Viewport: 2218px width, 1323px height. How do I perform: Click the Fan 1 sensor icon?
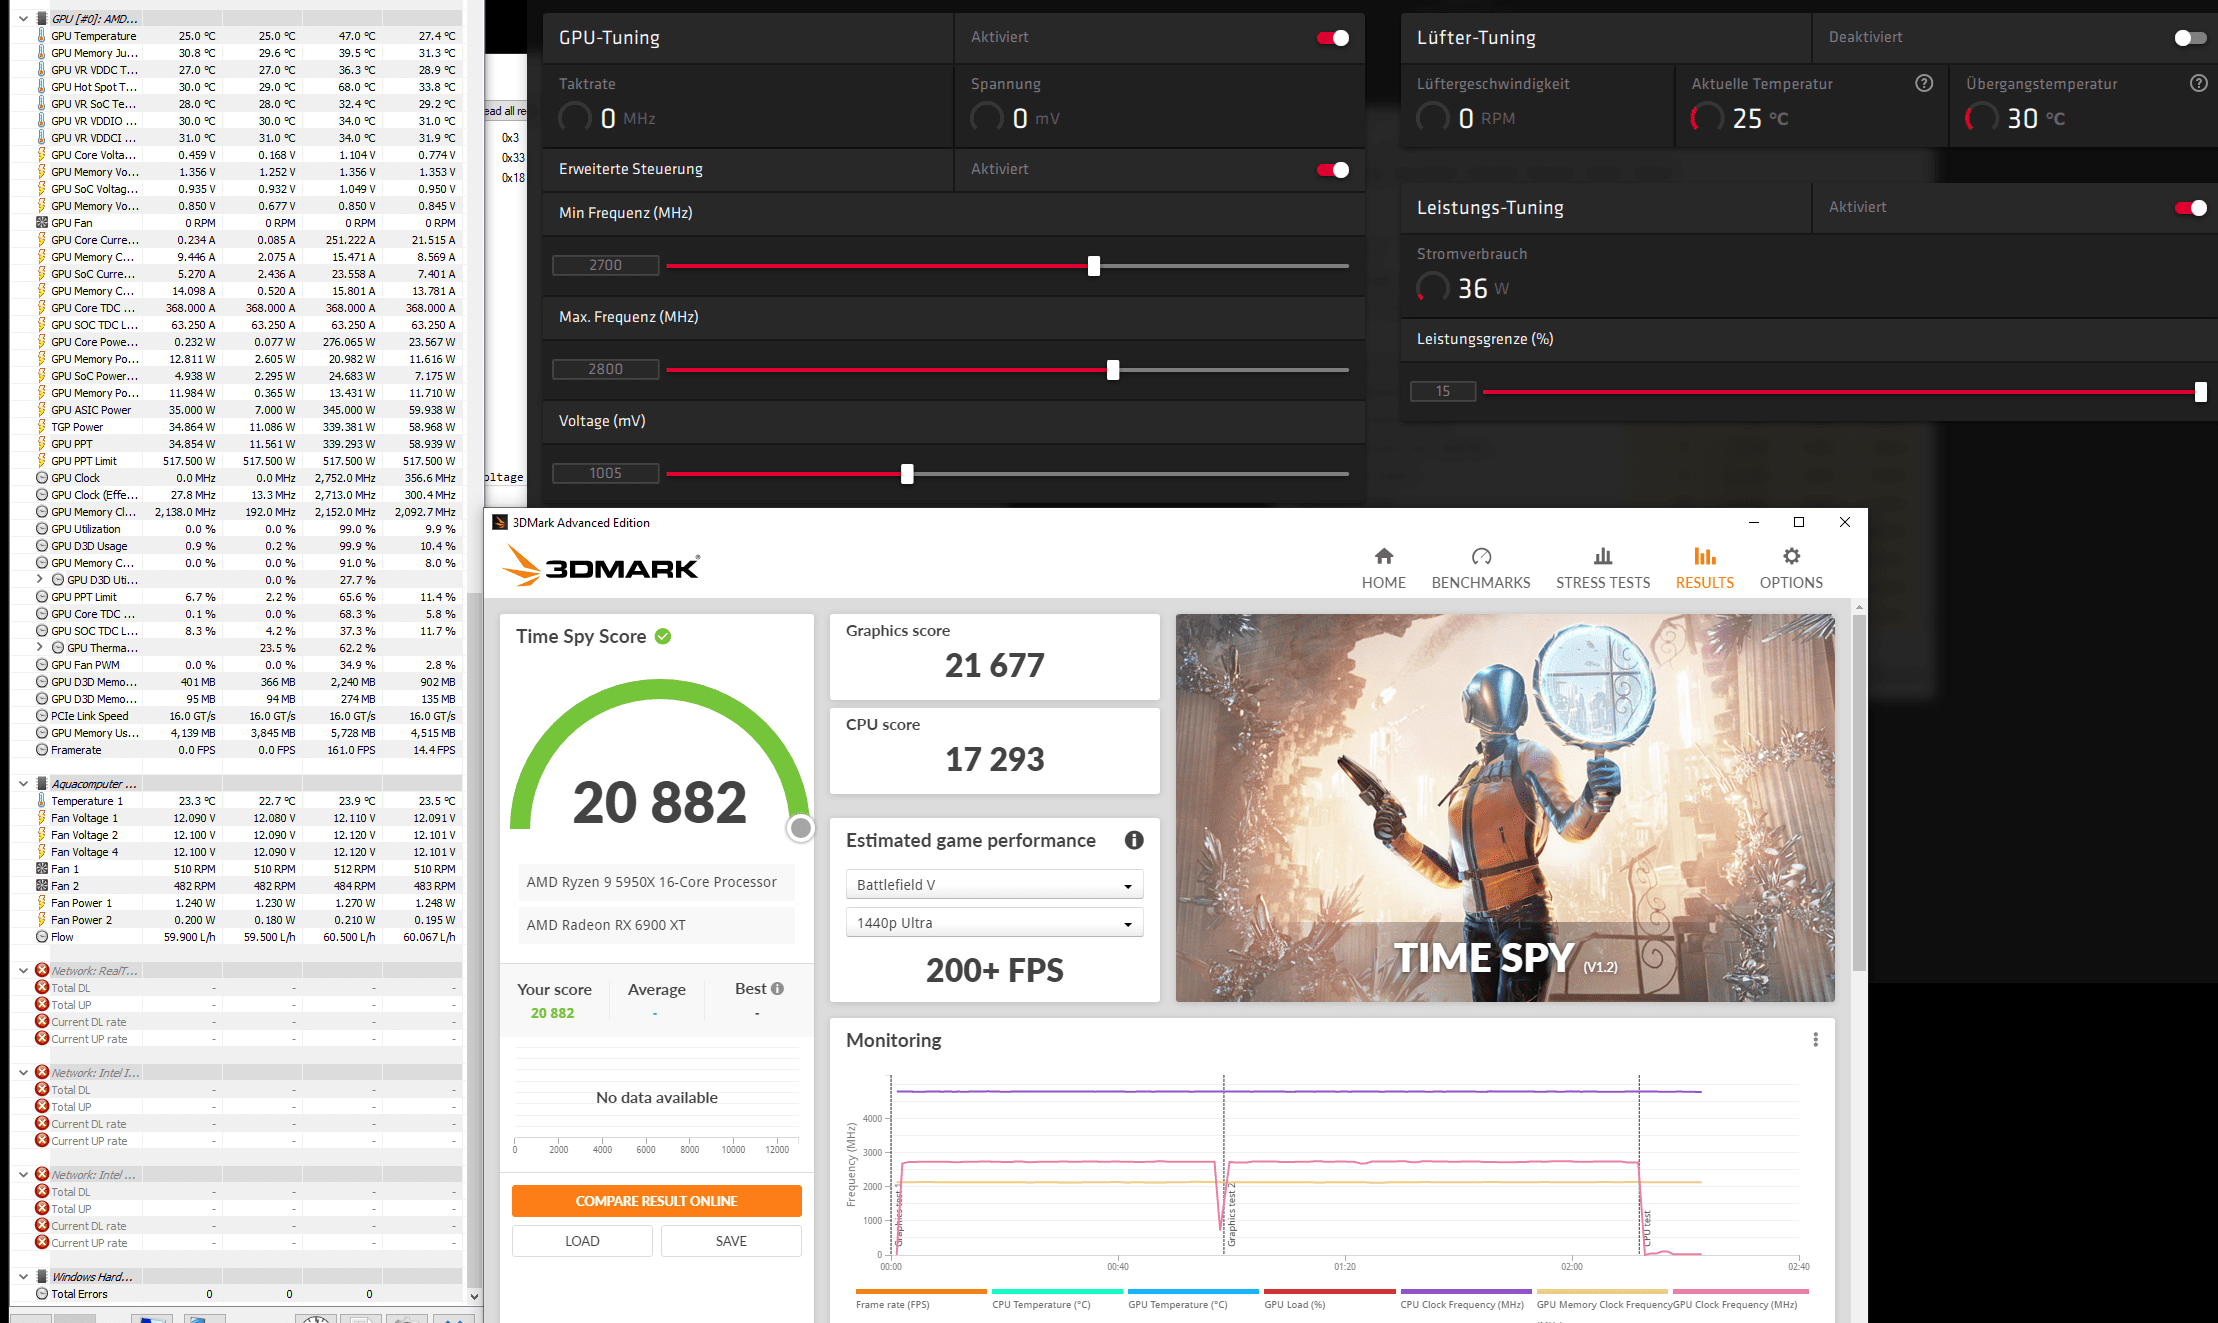pyautogui.click(x=42, y=869)
